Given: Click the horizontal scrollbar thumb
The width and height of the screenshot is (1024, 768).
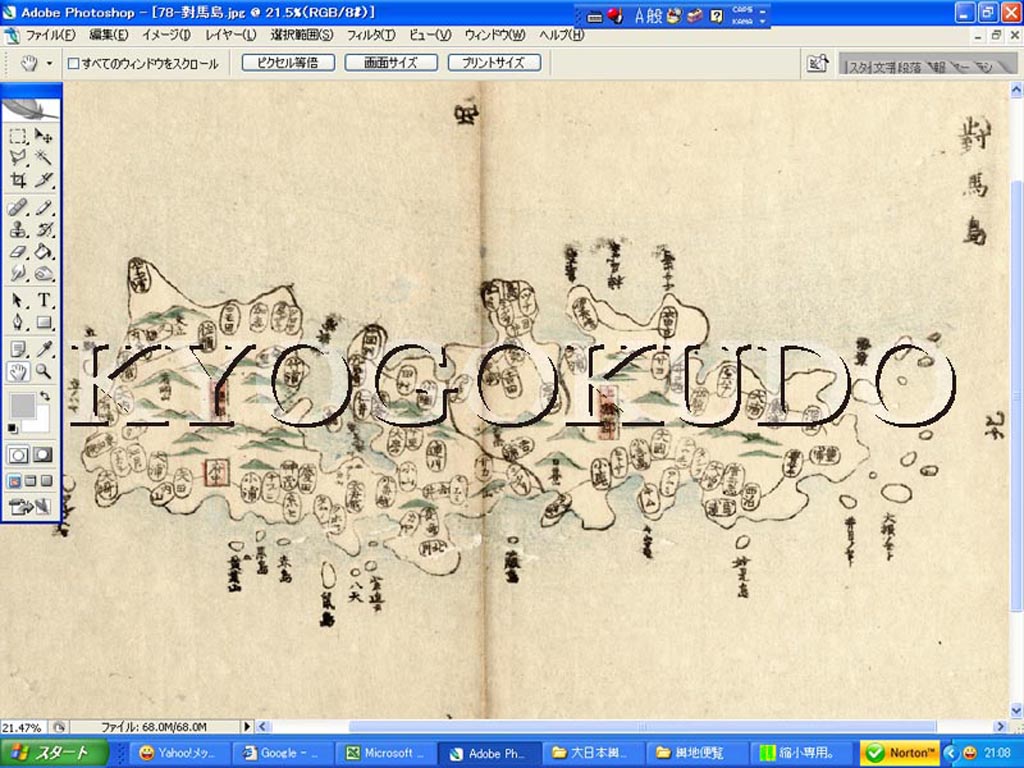Looking at the screenshot, I should tap(643, 726).
